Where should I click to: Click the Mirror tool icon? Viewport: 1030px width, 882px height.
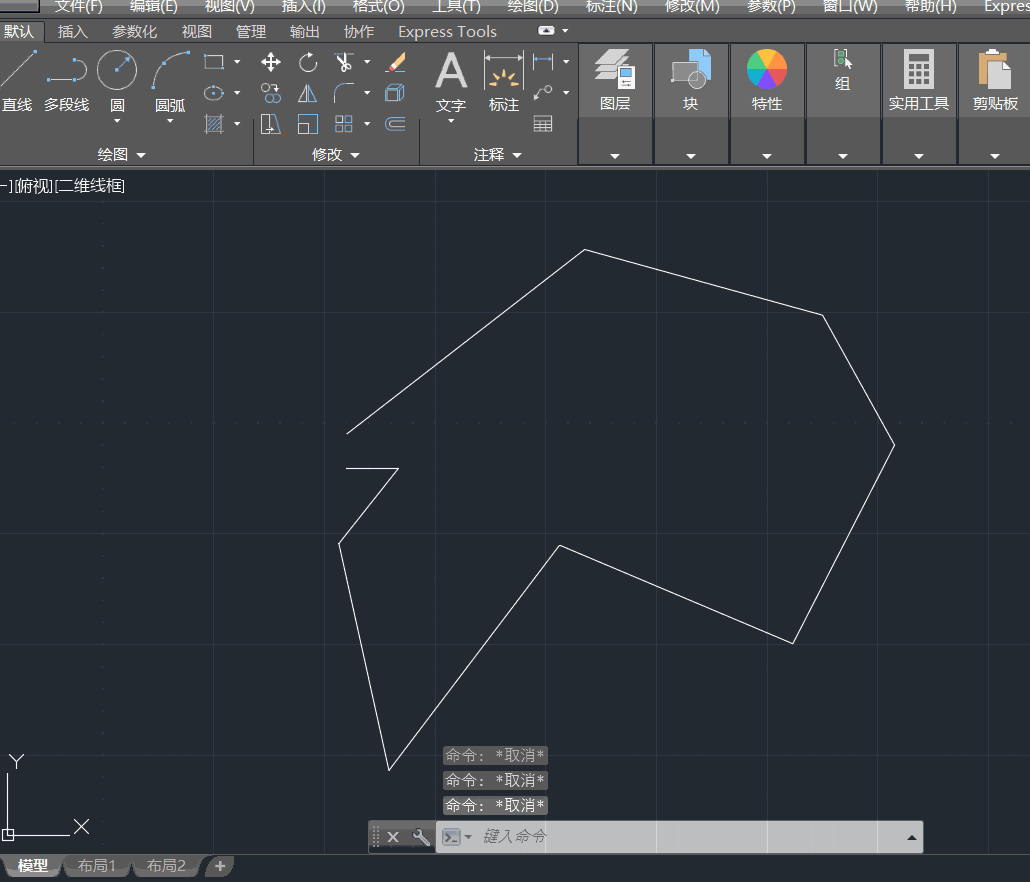click(x=307, y=93)
